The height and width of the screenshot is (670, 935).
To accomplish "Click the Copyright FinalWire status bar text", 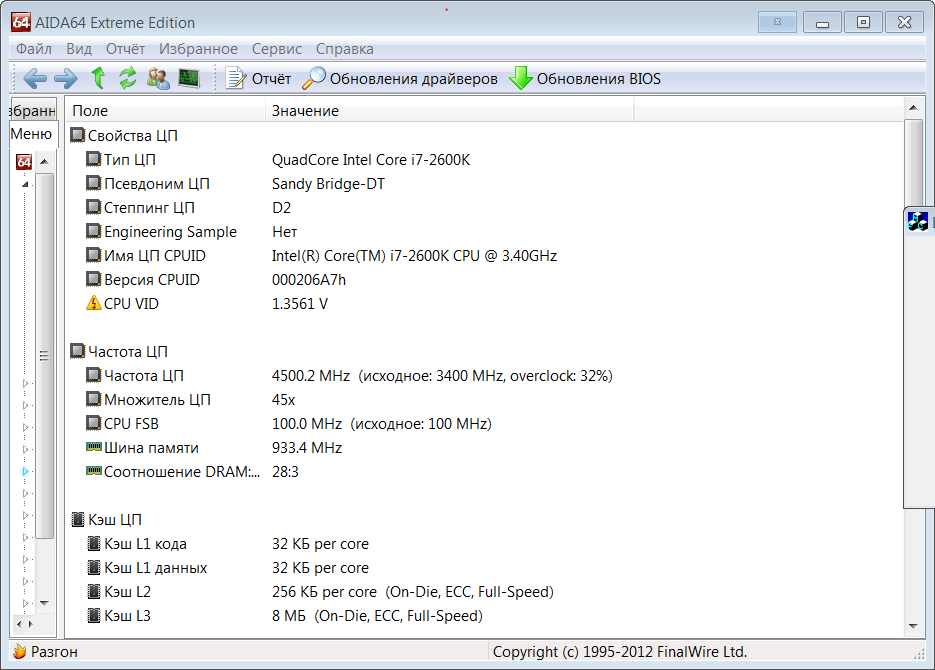I will tap(620, 652).
